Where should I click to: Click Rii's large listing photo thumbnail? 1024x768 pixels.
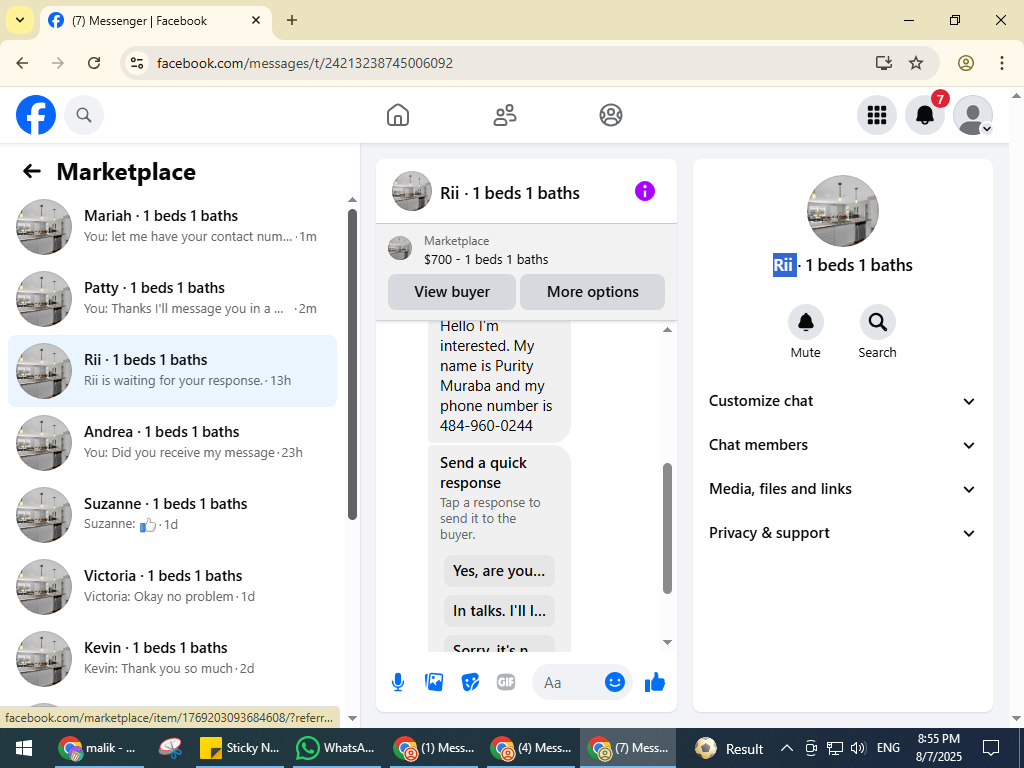pos(842,211)
